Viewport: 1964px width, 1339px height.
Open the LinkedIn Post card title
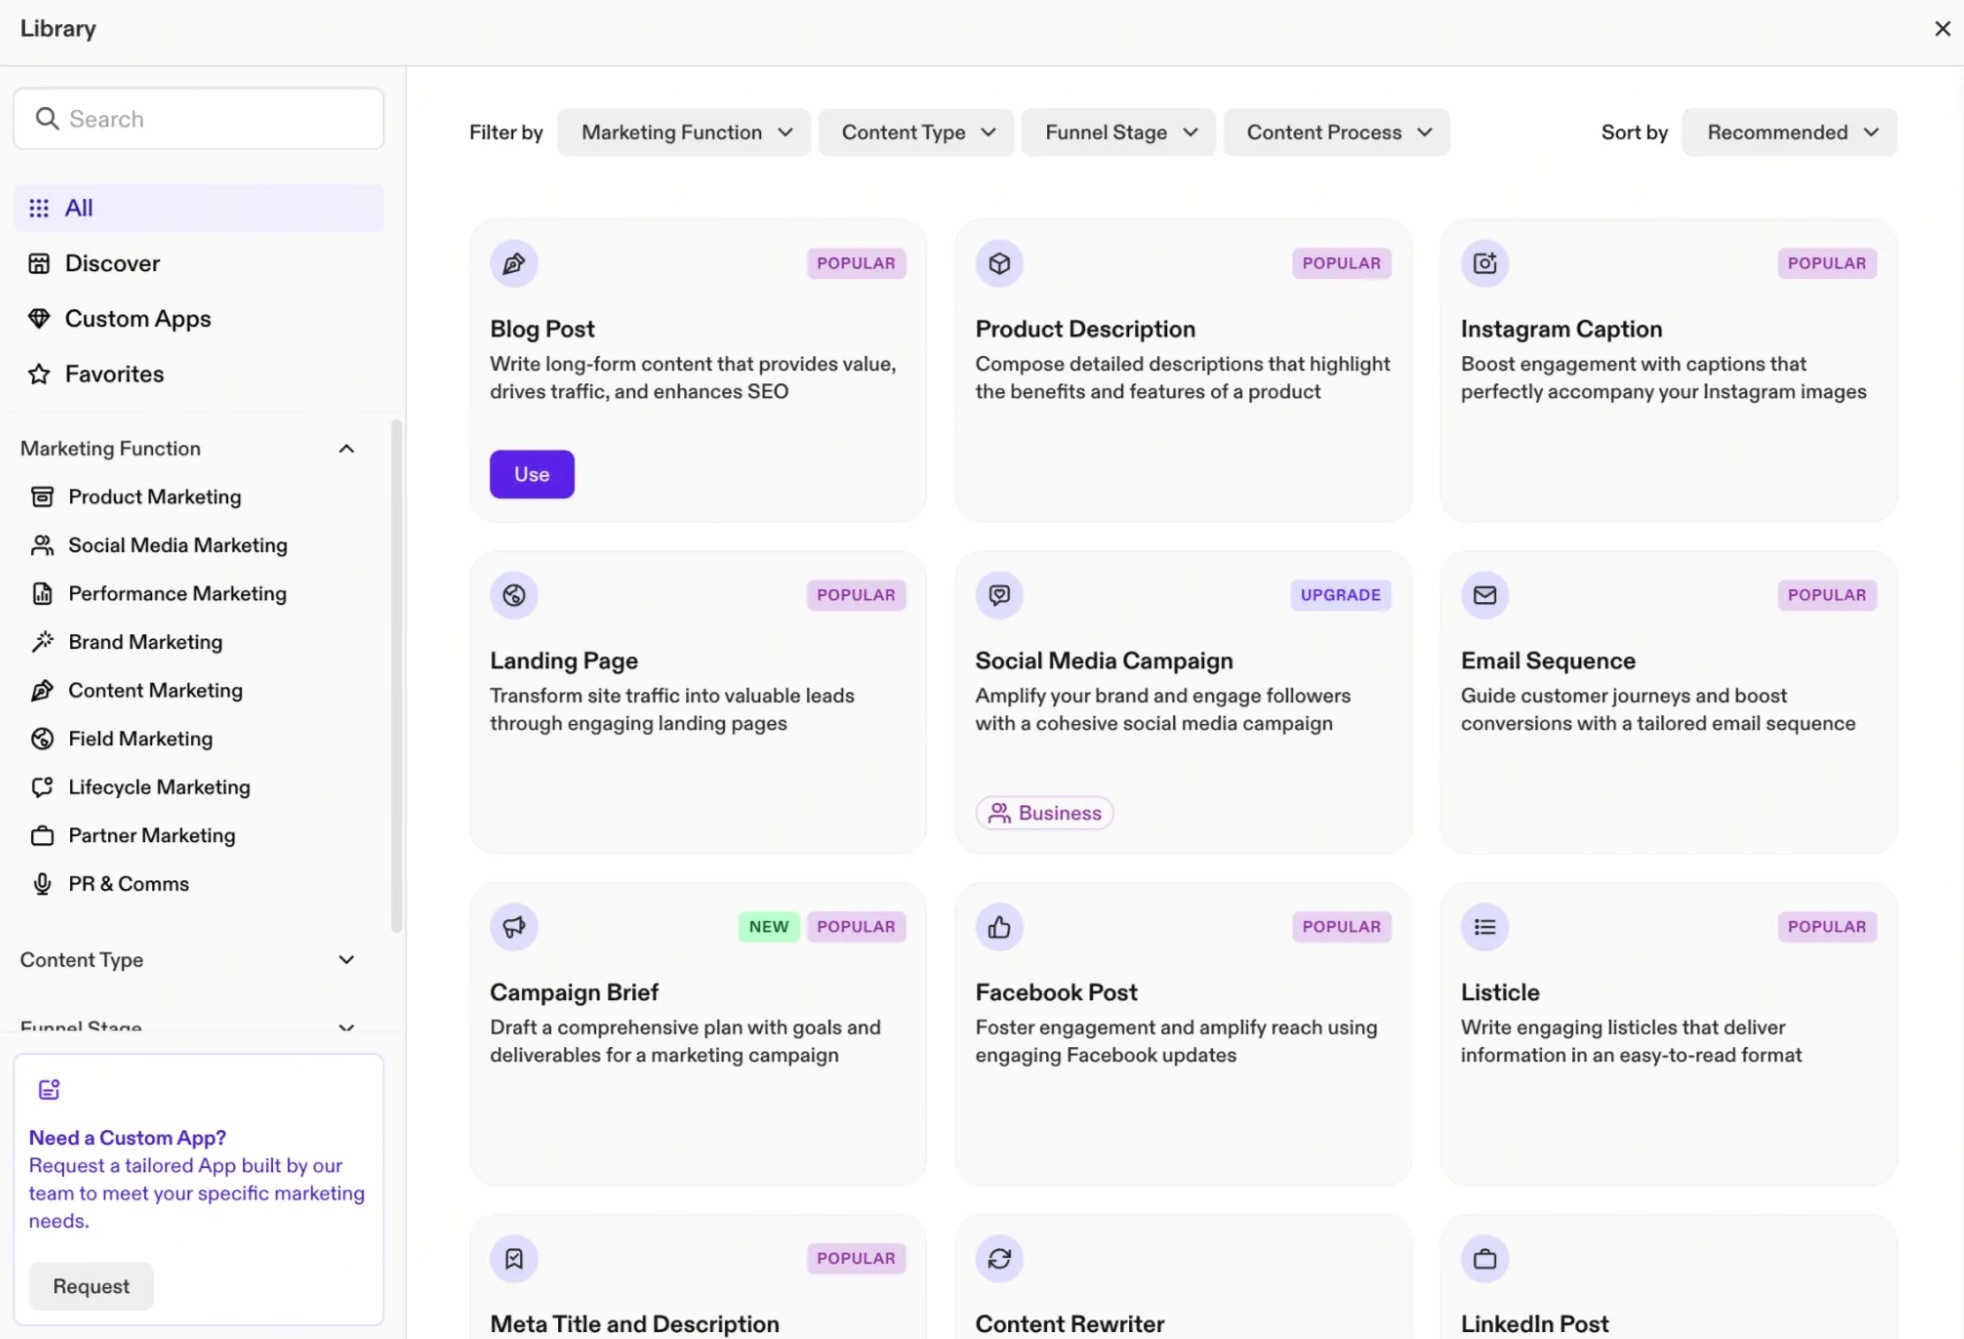pyautogui.click(x=1535, y=1324)
